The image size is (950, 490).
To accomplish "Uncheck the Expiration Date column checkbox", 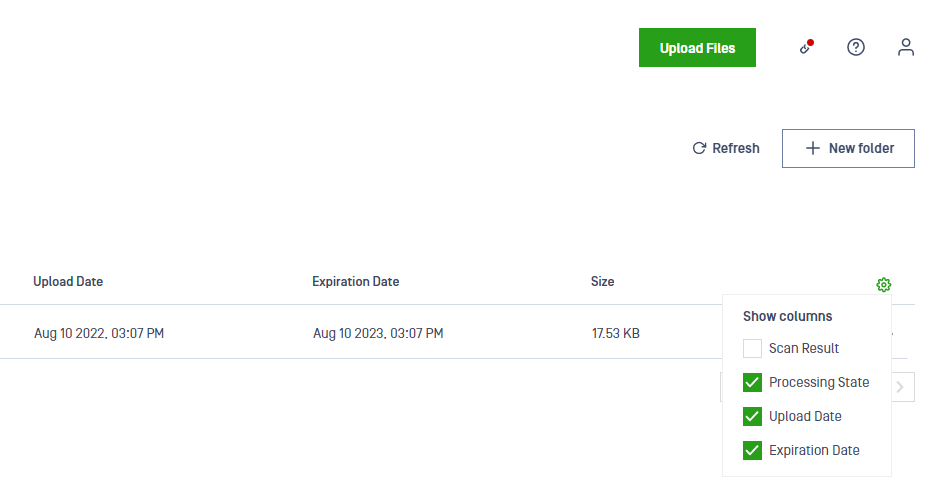I will (752, 450).
